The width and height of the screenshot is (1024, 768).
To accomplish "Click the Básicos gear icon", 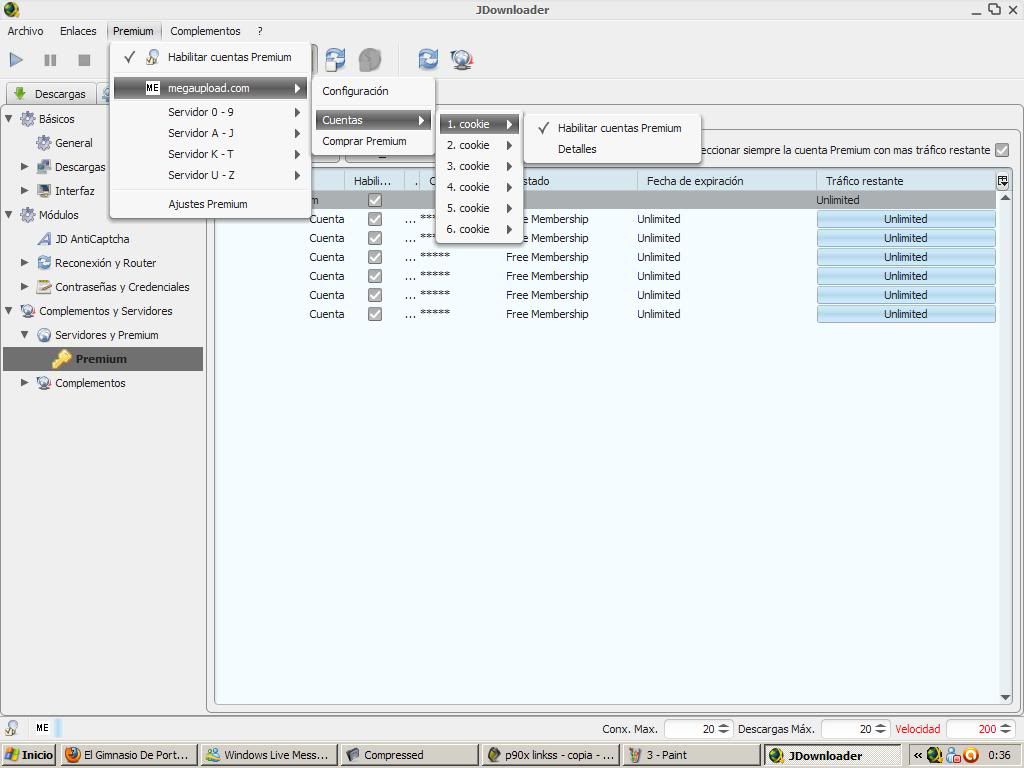I will click(x=27, y=119).
